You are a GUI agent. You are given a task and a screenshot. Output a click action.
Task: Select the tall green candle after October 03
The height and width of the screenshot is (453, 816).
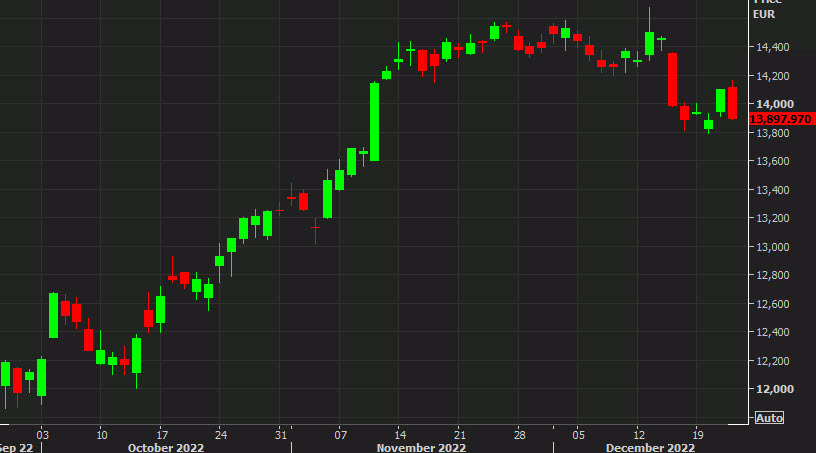pos(54,315)
